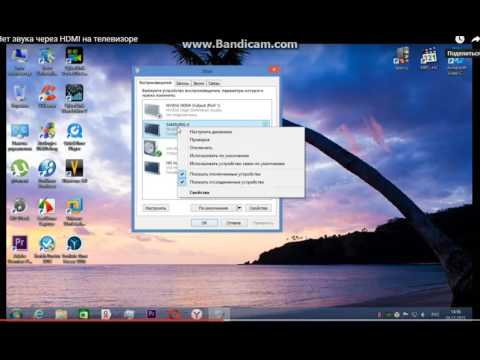Image resolution: width=480 pixels, height=360 pixels.
Task: Click the По умолчанию button
Action: [x=213, y=208]
